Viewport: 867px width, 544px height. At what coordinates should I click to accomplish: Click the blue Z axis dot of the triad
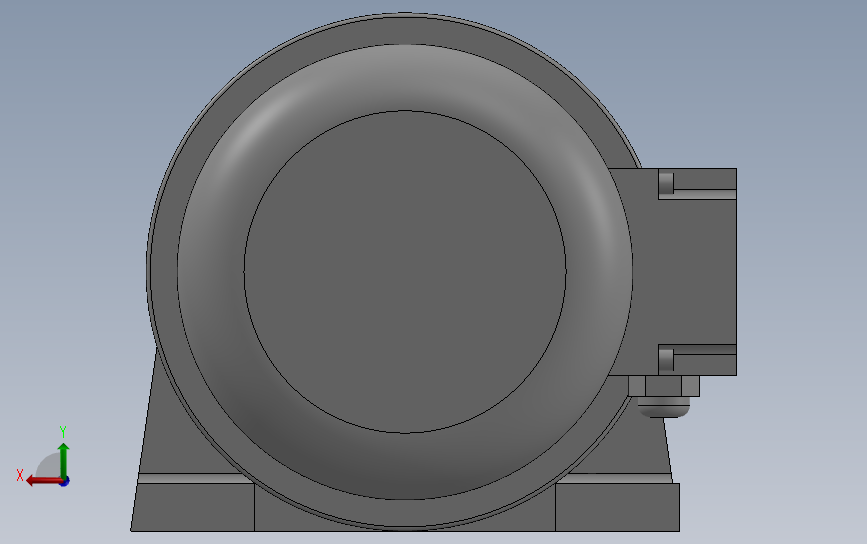[65, 482]
